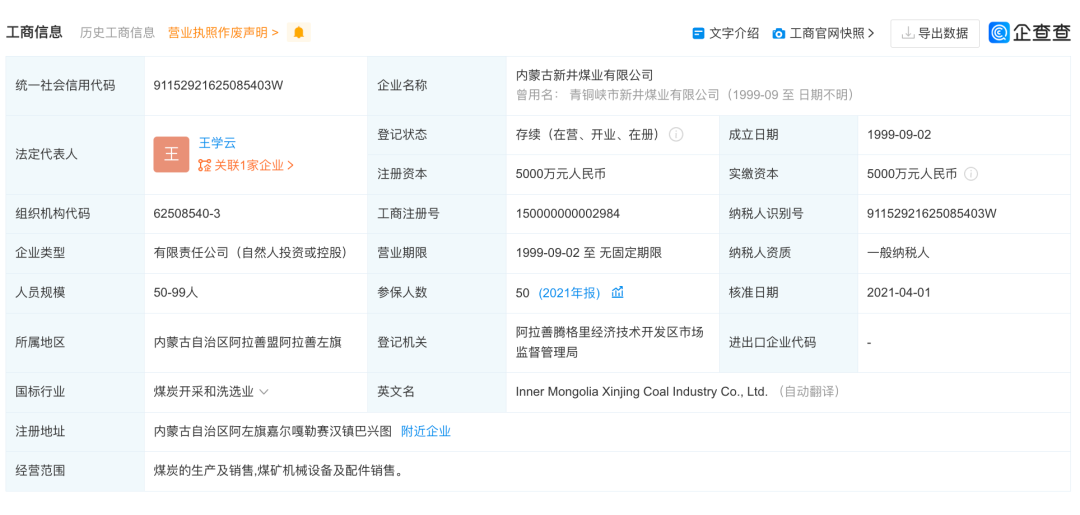Screen dimensions: 1080x515
Task: Open 工商官网快照
Action: point(827,33)
